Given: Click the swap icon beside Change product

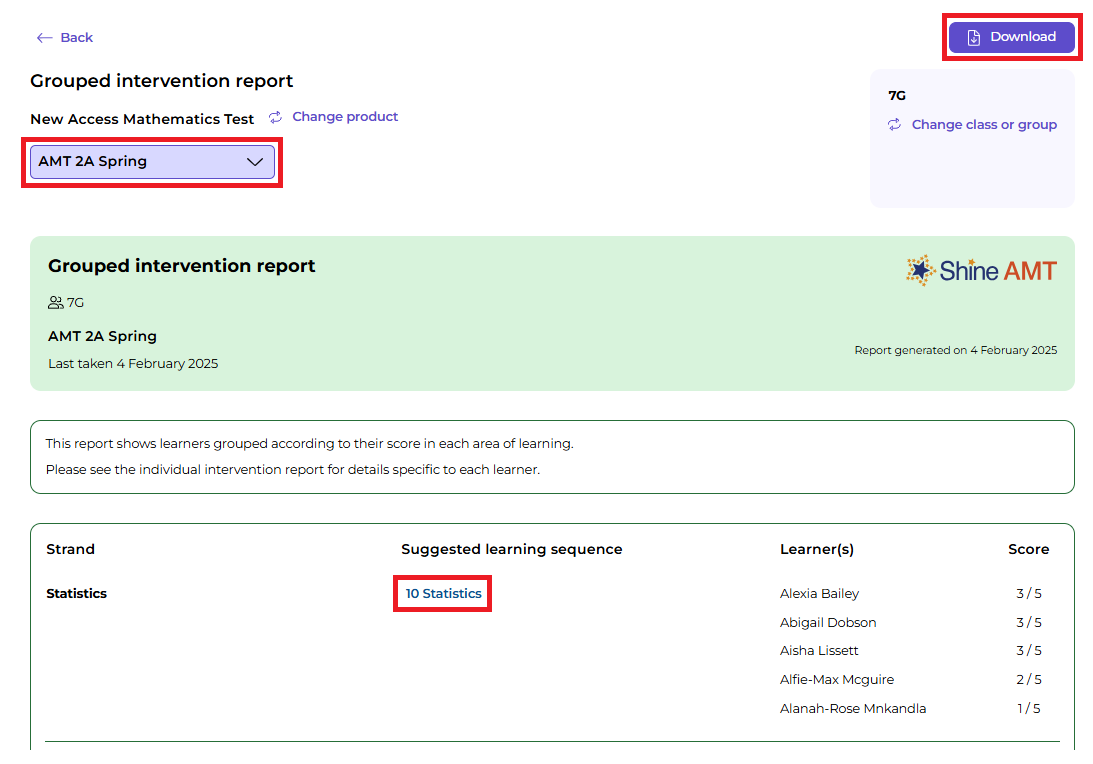Looking at the screenshot, I should 276,118.
